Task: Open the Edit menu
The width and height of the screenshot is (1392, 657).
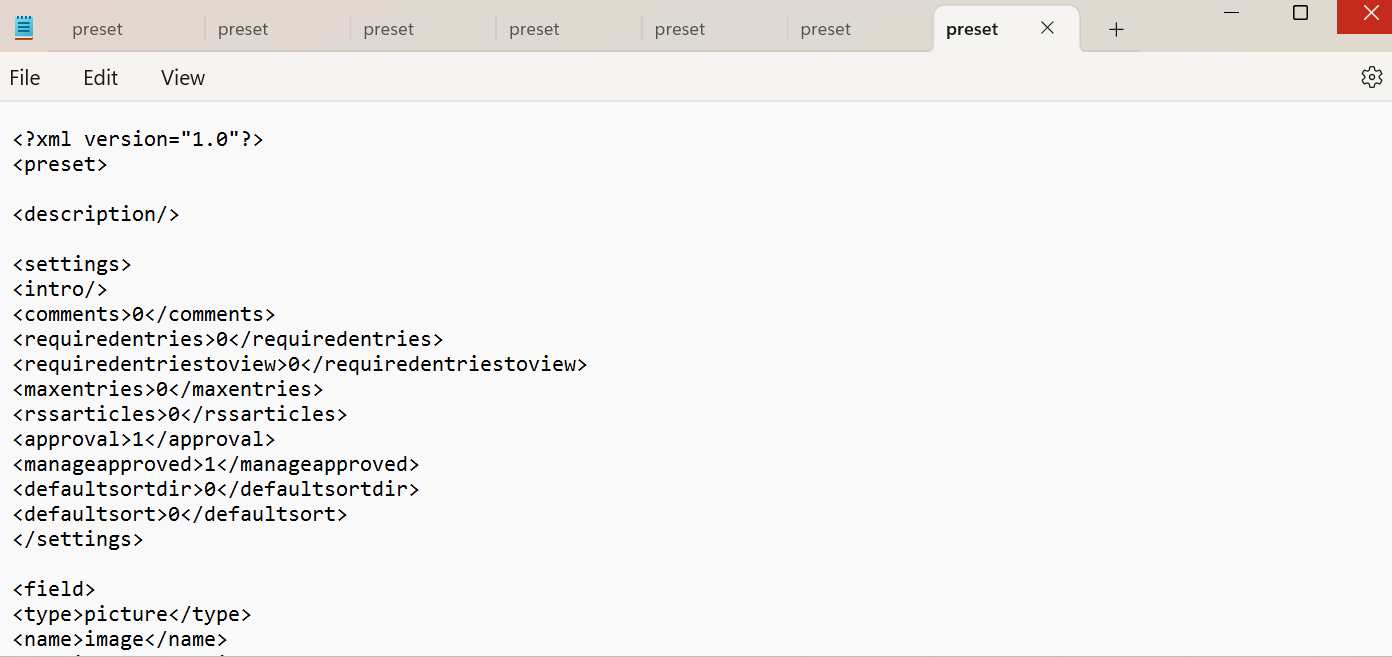Action: [x=100, y=77]
